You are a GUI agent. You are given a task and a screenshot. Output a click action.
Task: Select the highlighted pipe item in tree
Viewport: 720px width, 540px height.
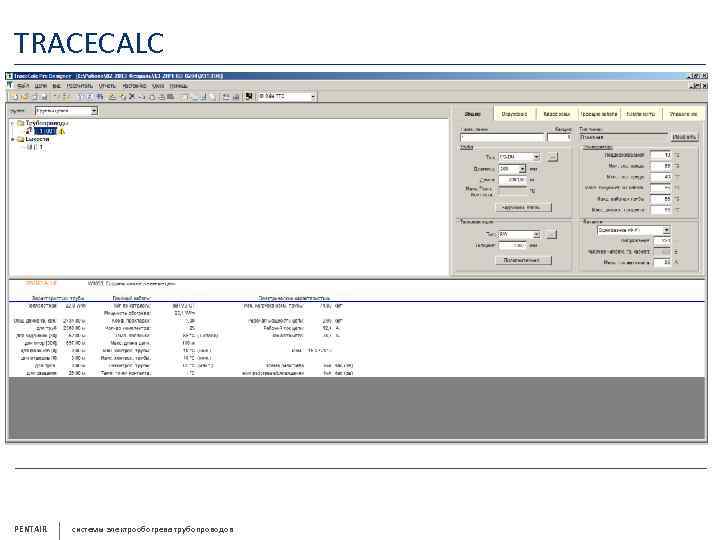(46, 131)
